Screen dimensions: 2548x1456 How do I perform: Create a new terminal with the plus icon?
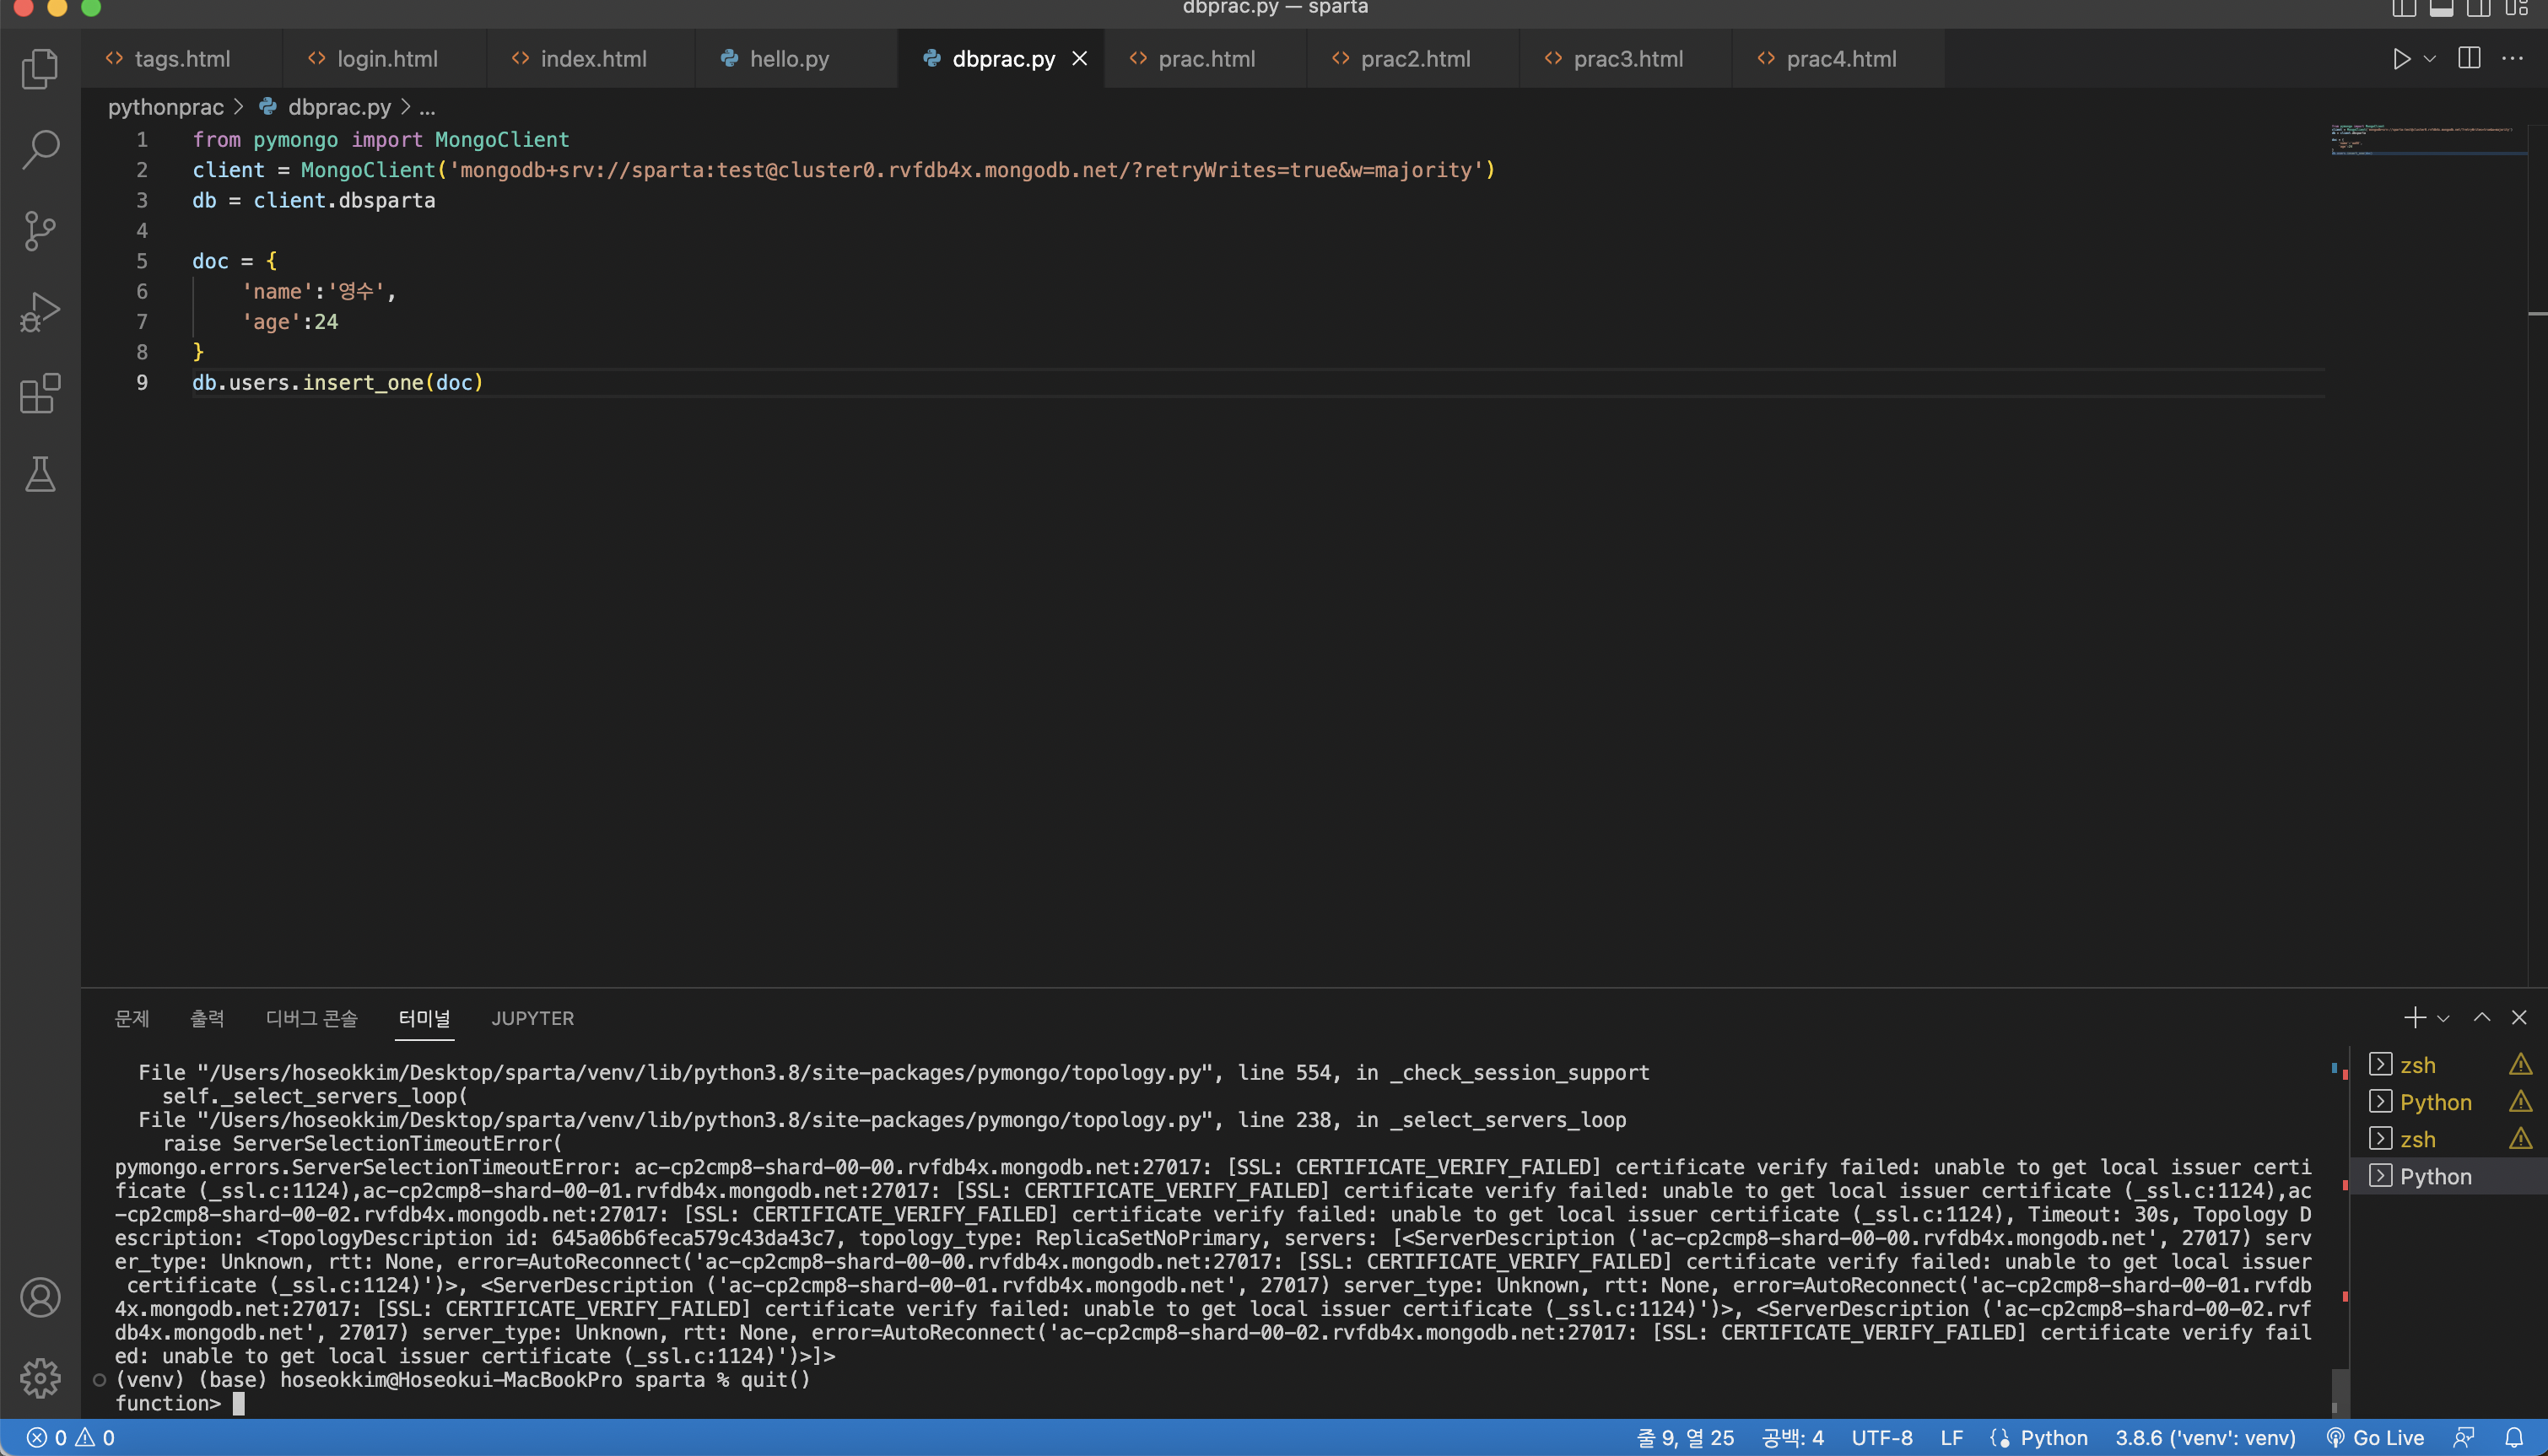point(2414,1018)
